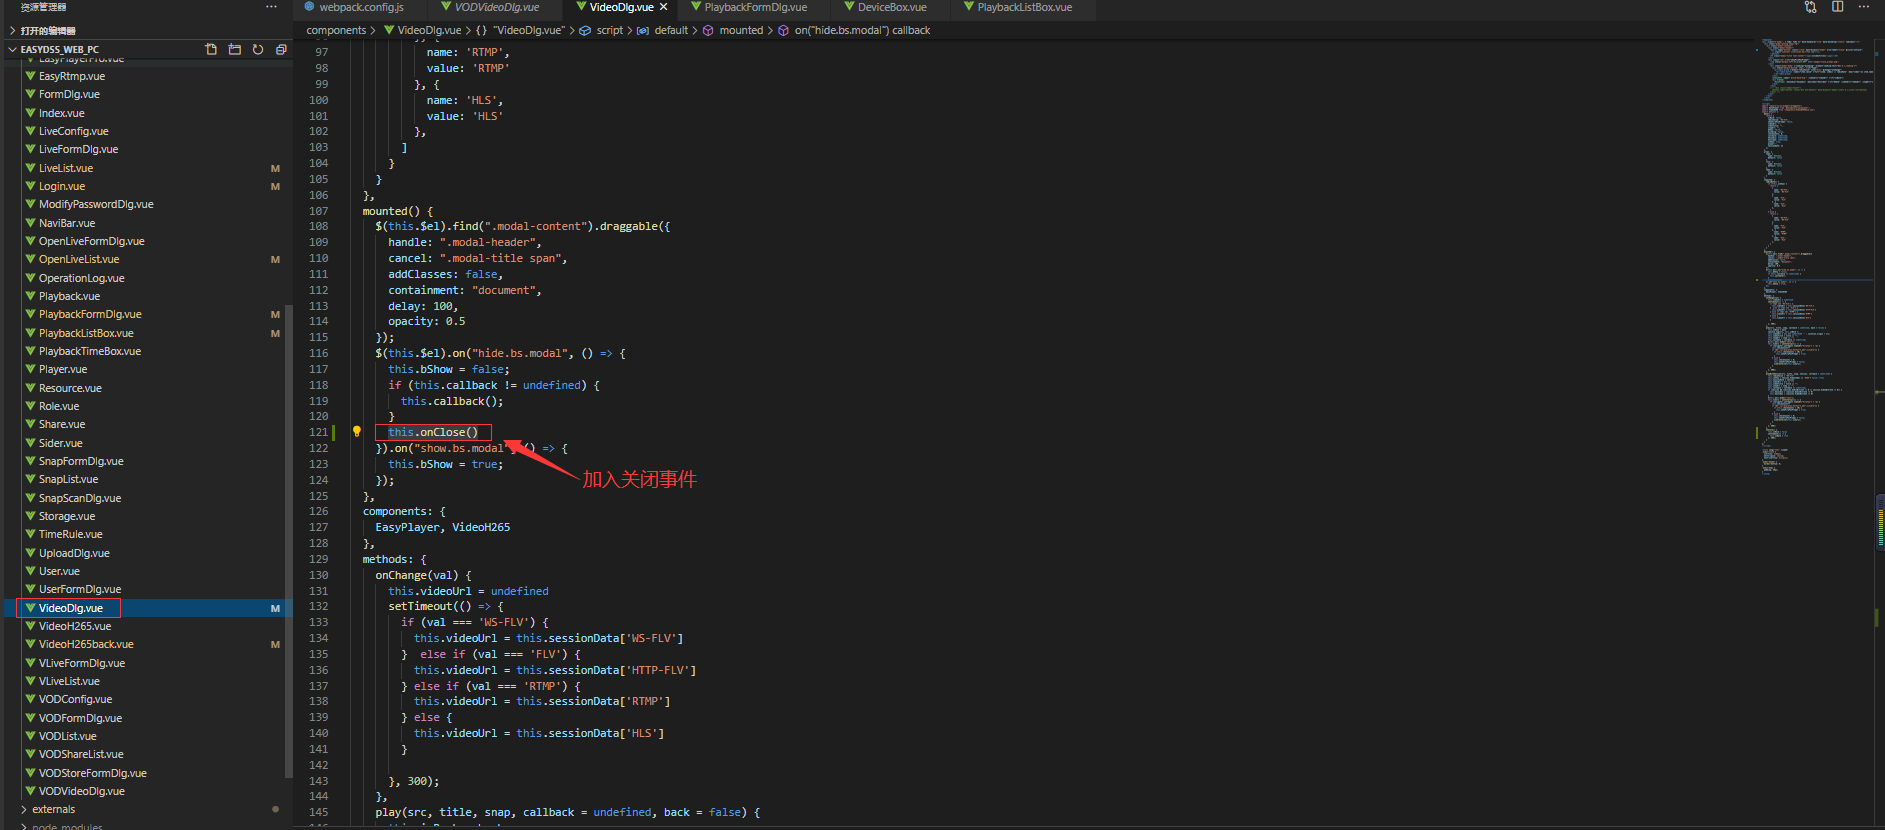This screenshot has height=830, width=1885.
Task: Switch to DeviceBox.vue tab
Action: [892, 7]
